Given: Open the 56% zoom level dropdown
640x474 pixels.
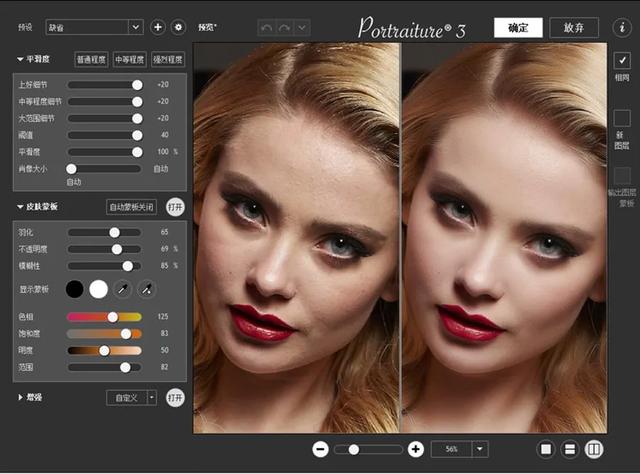Looking at the screenshot, I should (x=481, y=450).
